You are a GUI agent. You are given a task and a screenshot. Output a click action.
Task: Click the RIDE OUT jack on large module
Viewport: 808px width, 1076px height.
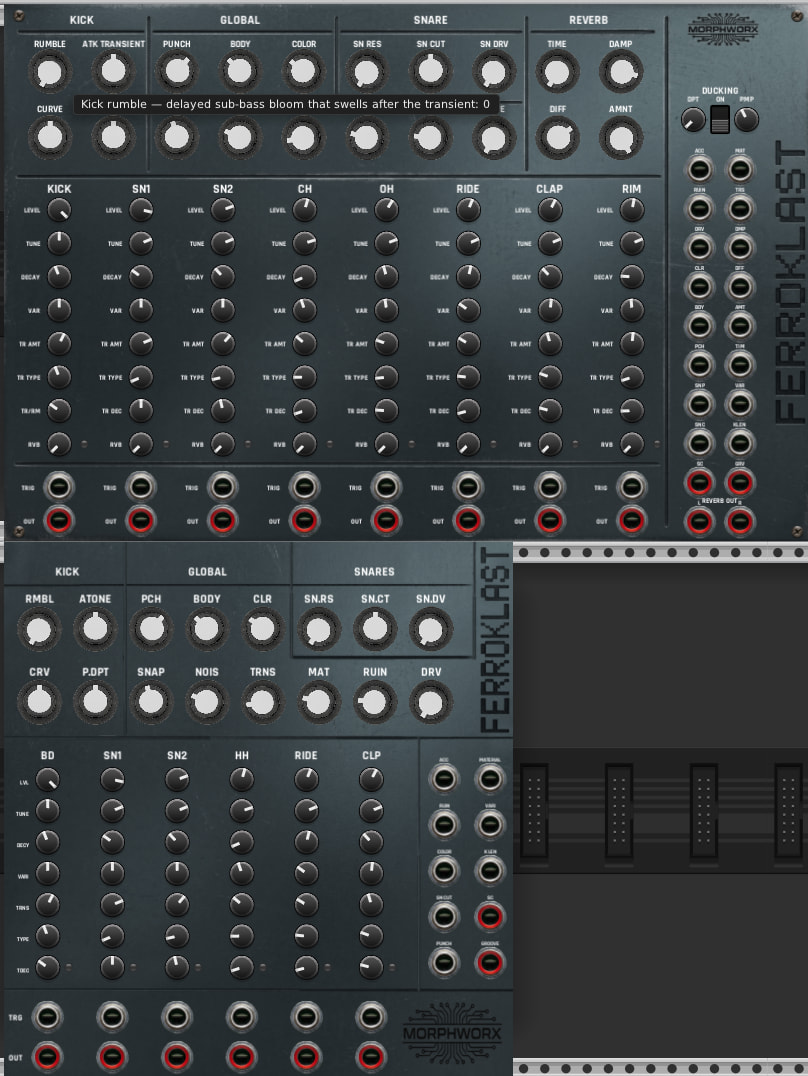click(x=467, y=520)
